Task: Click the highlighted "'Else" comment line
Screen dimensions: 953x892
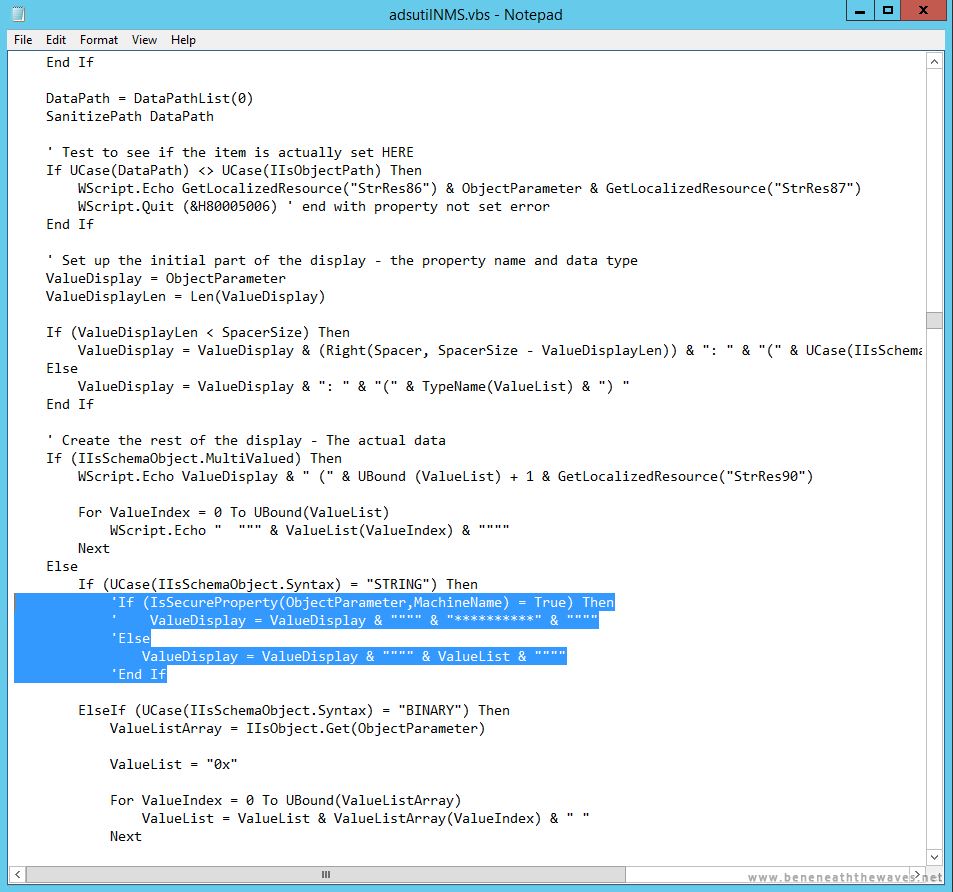Action: tap(130, 639)
